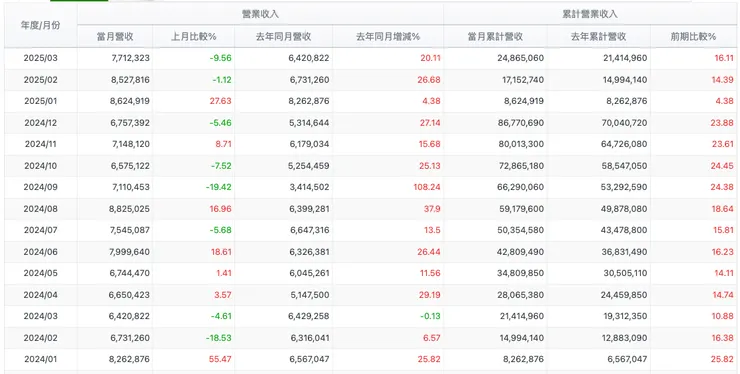Select the 2024/03 row label
The image size is (740, 374).
pyautogui.click(x=41, y=316)
